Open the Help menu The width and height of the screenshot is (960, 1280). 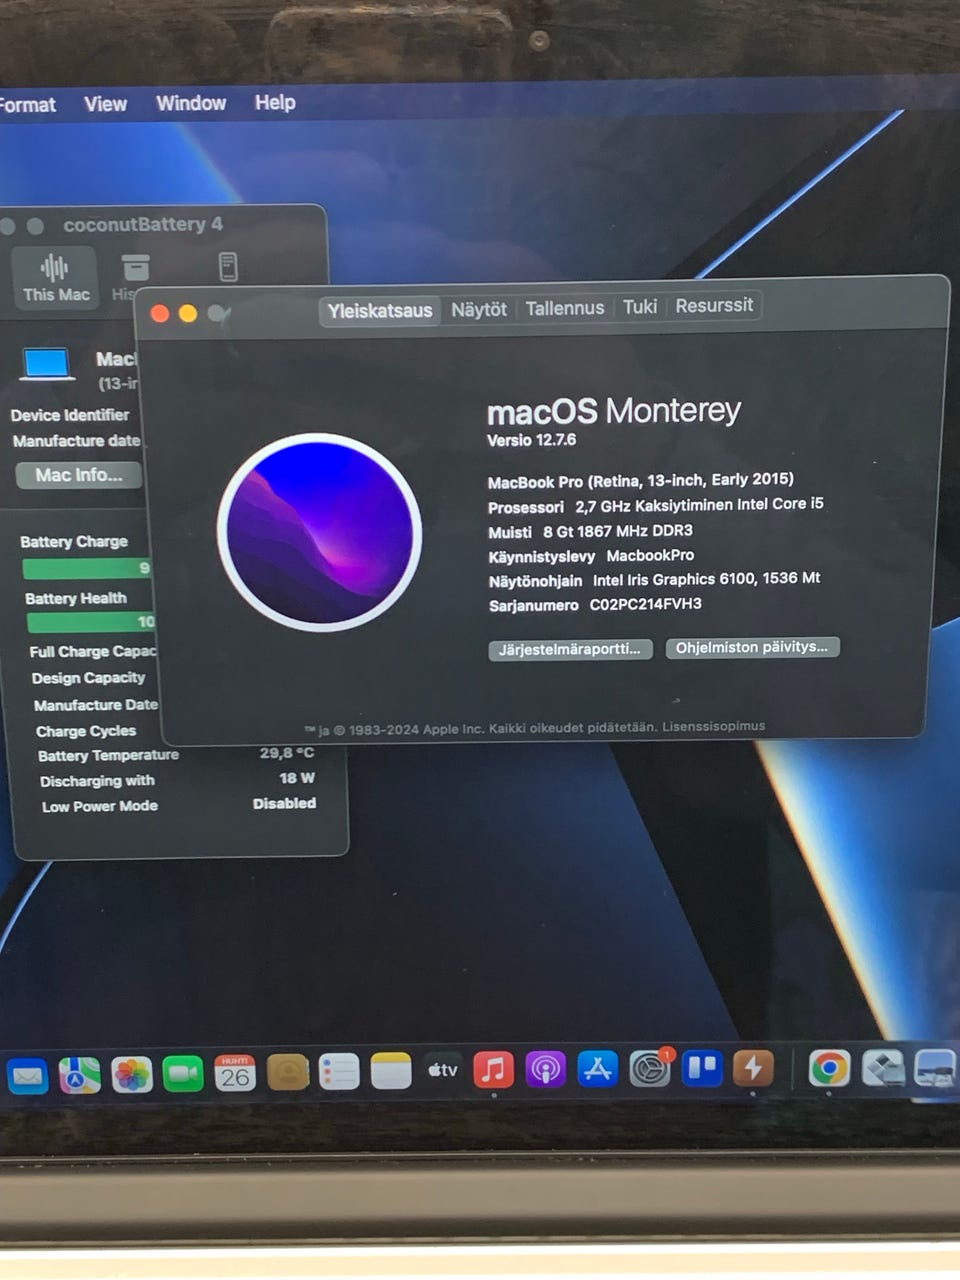[x=274, y=102]
